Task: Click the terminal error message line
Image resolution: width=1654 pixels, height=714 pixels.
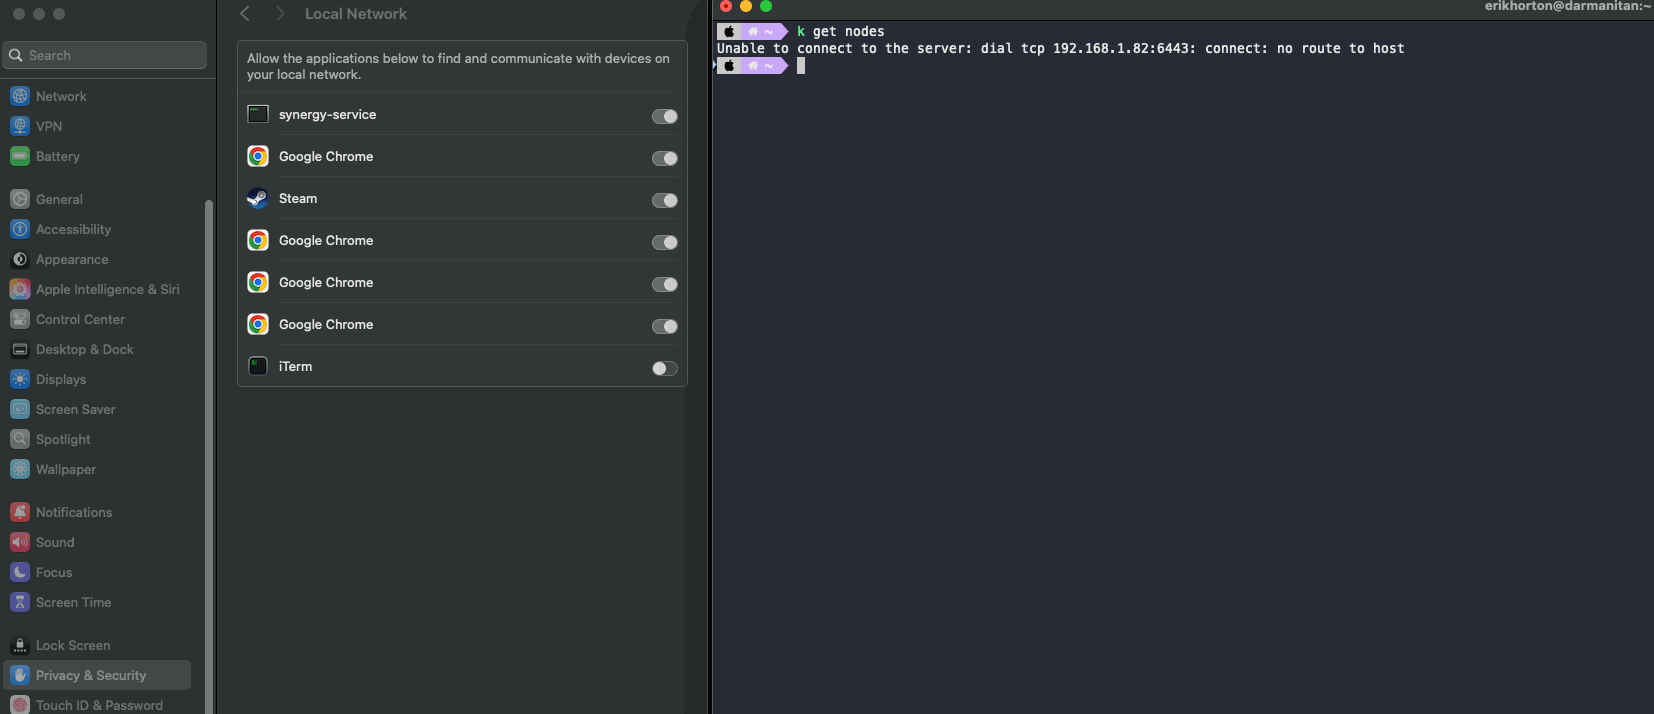Action: point(1060,48)
